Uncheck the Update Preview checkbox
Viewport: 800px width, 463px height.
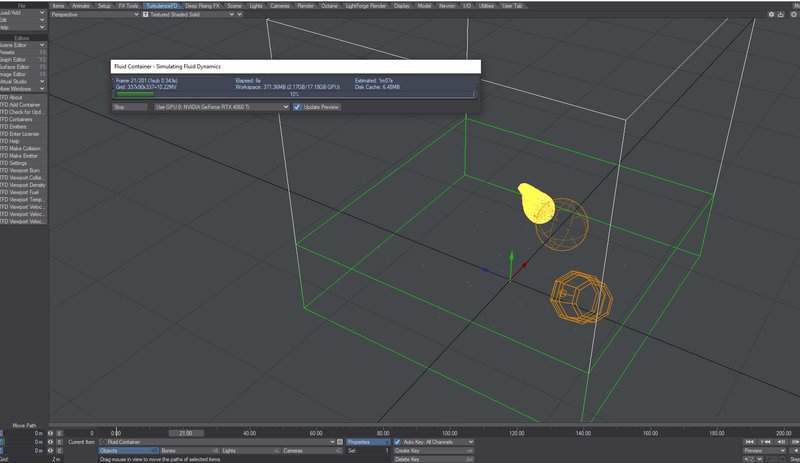click(297, 107)
